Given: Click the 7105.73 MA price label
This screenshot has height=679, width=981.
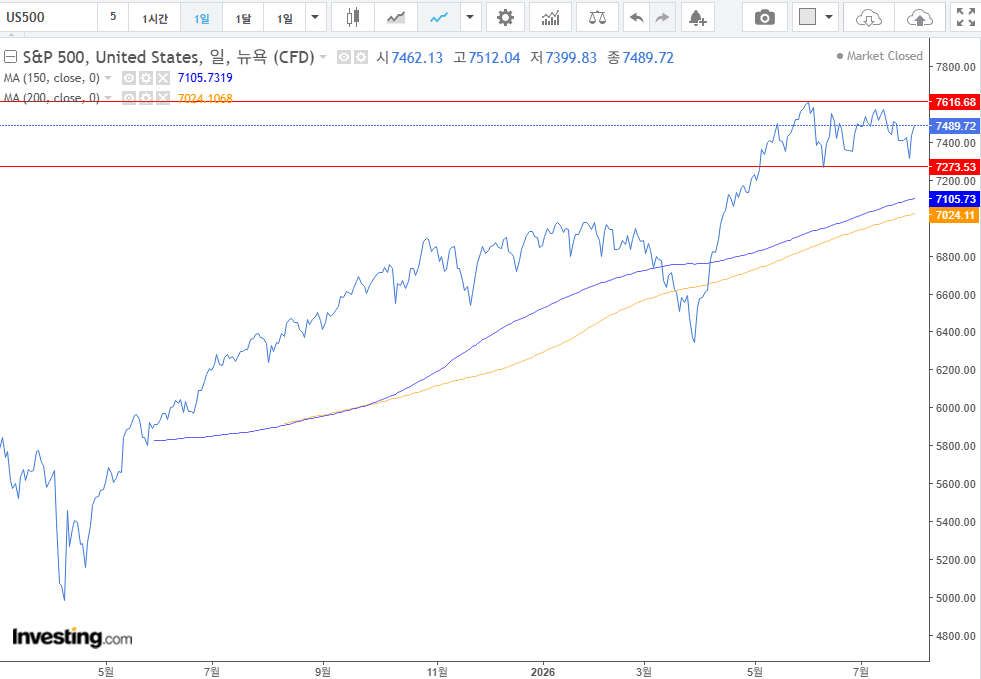Looking at the screenshot, I should [955, 199].
